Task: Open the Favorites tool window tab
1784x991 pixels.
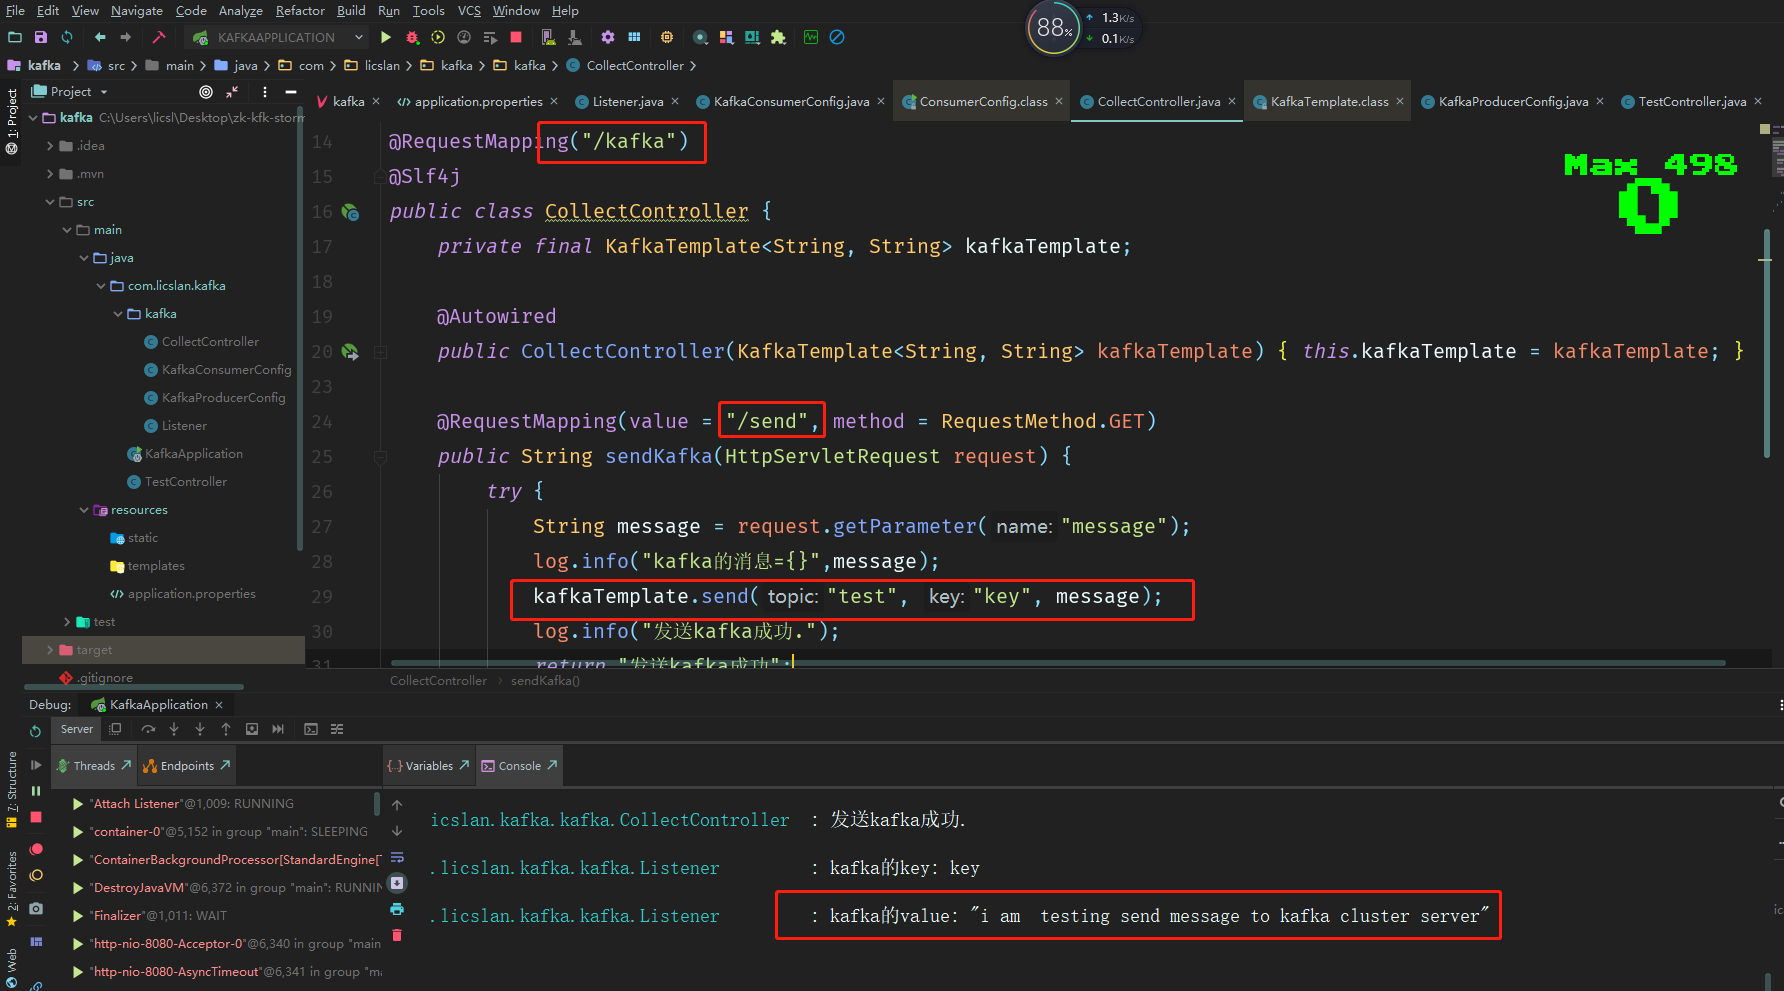Action: click(x=11, y=888)
